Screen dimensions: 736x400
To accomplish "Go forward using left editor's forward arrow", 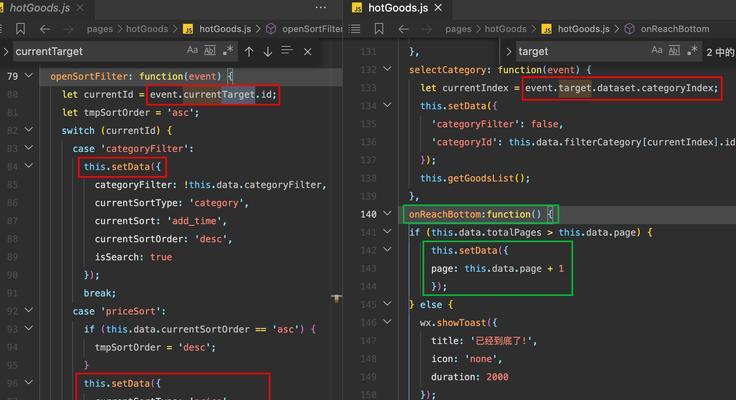I will pyautogui.click(x=69, y=29).
